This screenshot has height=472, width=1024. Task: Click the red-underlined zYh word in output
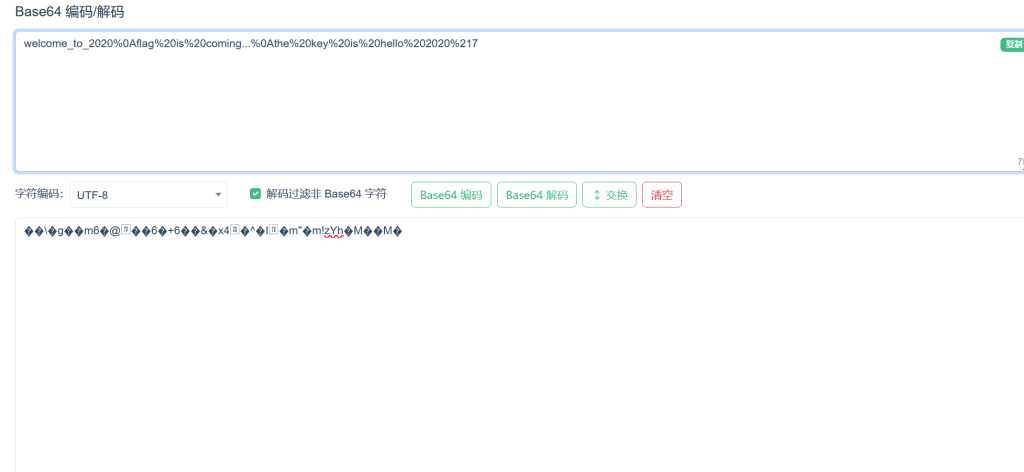(x=334, y=232)
